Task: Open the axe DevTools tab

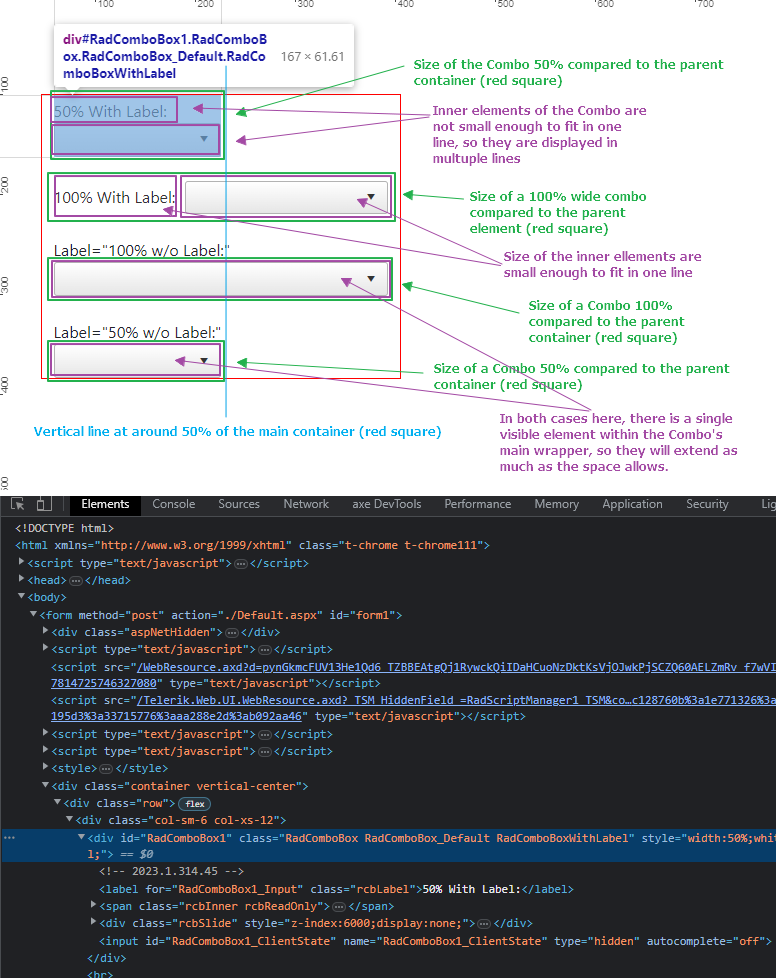Action: click(387, 504)
